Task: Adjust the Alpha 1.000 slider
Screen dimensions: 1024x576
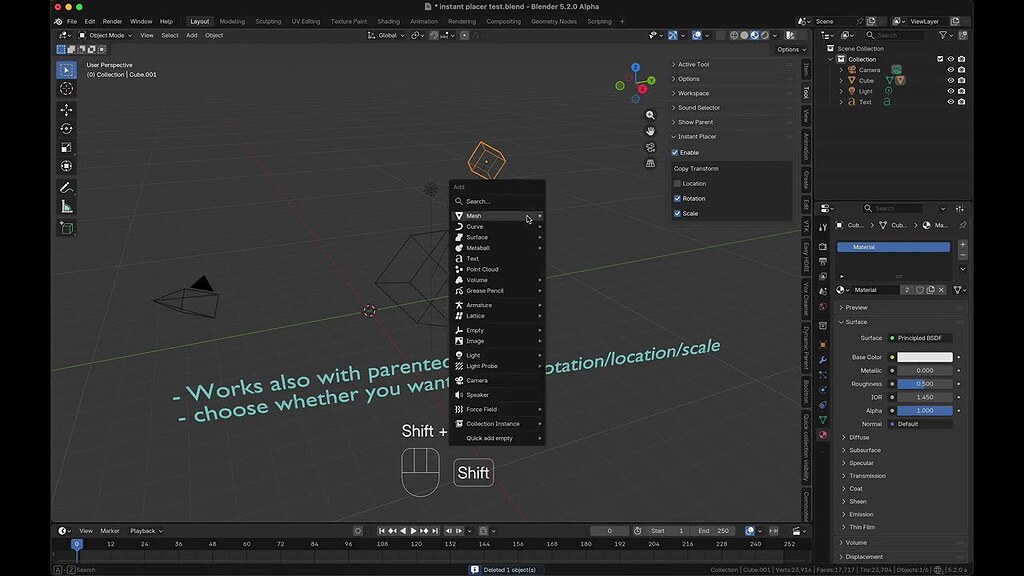Action: (x=925, y=411)
